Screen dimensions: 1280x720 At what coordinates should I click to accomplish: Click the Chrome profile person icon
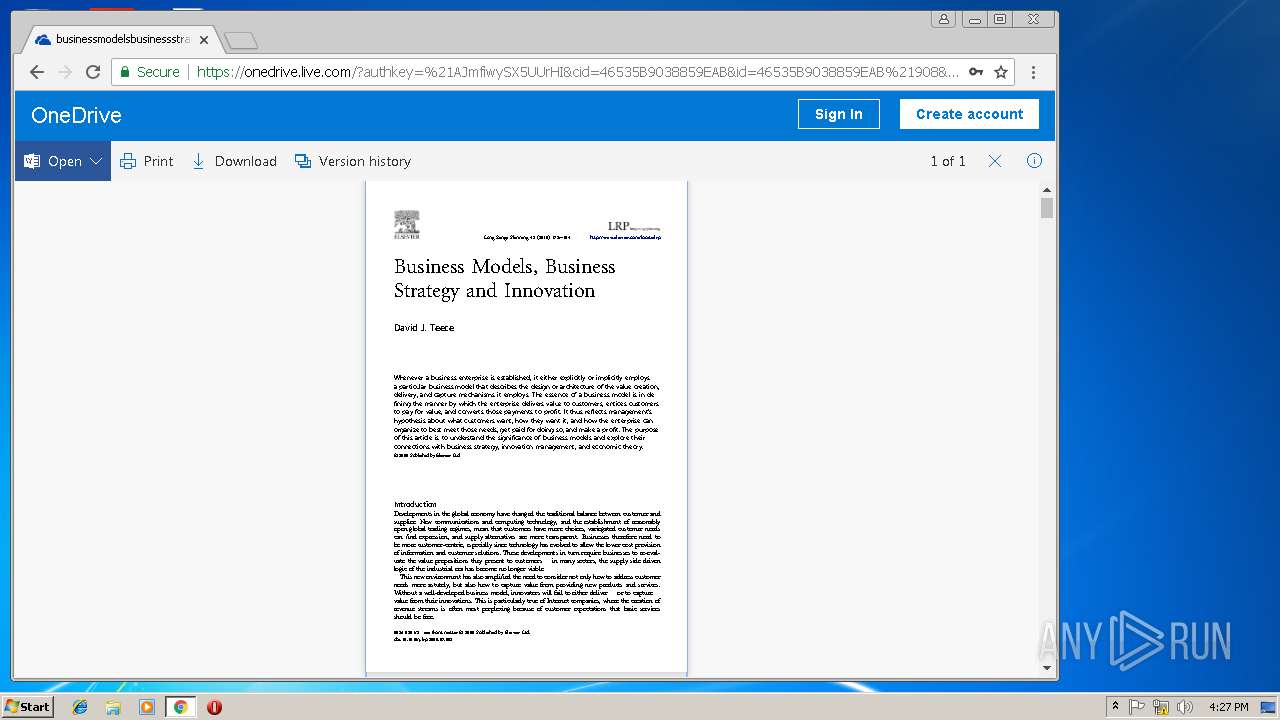click(x=943, y=19)
